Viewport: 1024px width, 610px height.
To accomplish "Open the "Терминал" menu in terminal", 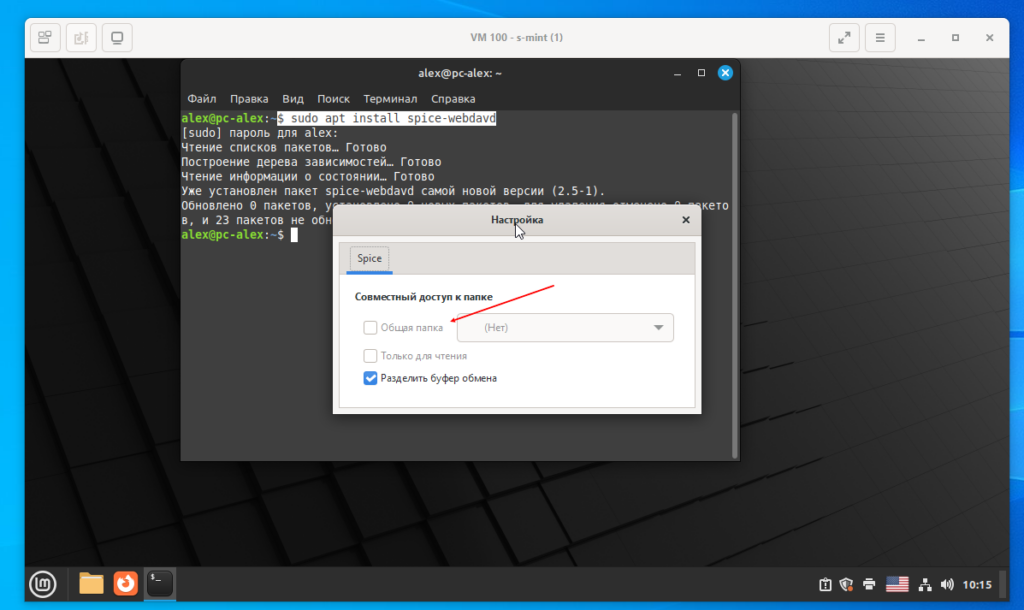I will click(x=390, y=99).
